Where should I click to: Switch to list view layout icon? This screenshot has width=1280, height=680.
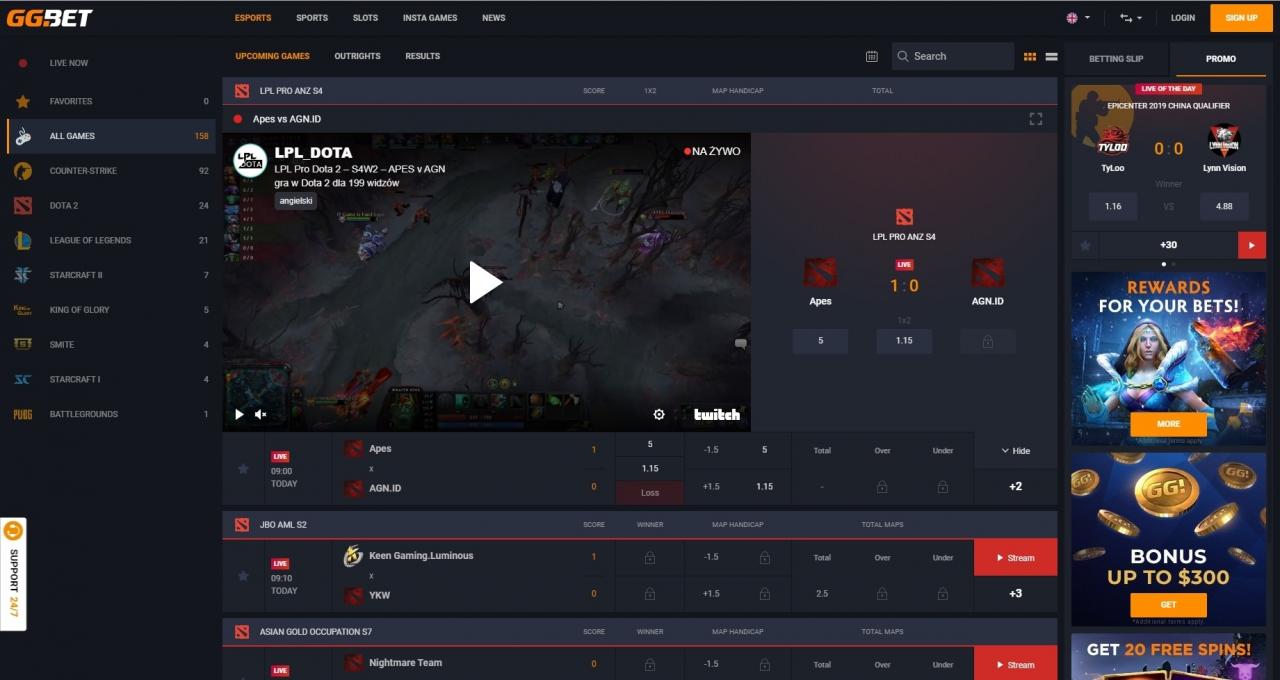(x=1051, y=57)
